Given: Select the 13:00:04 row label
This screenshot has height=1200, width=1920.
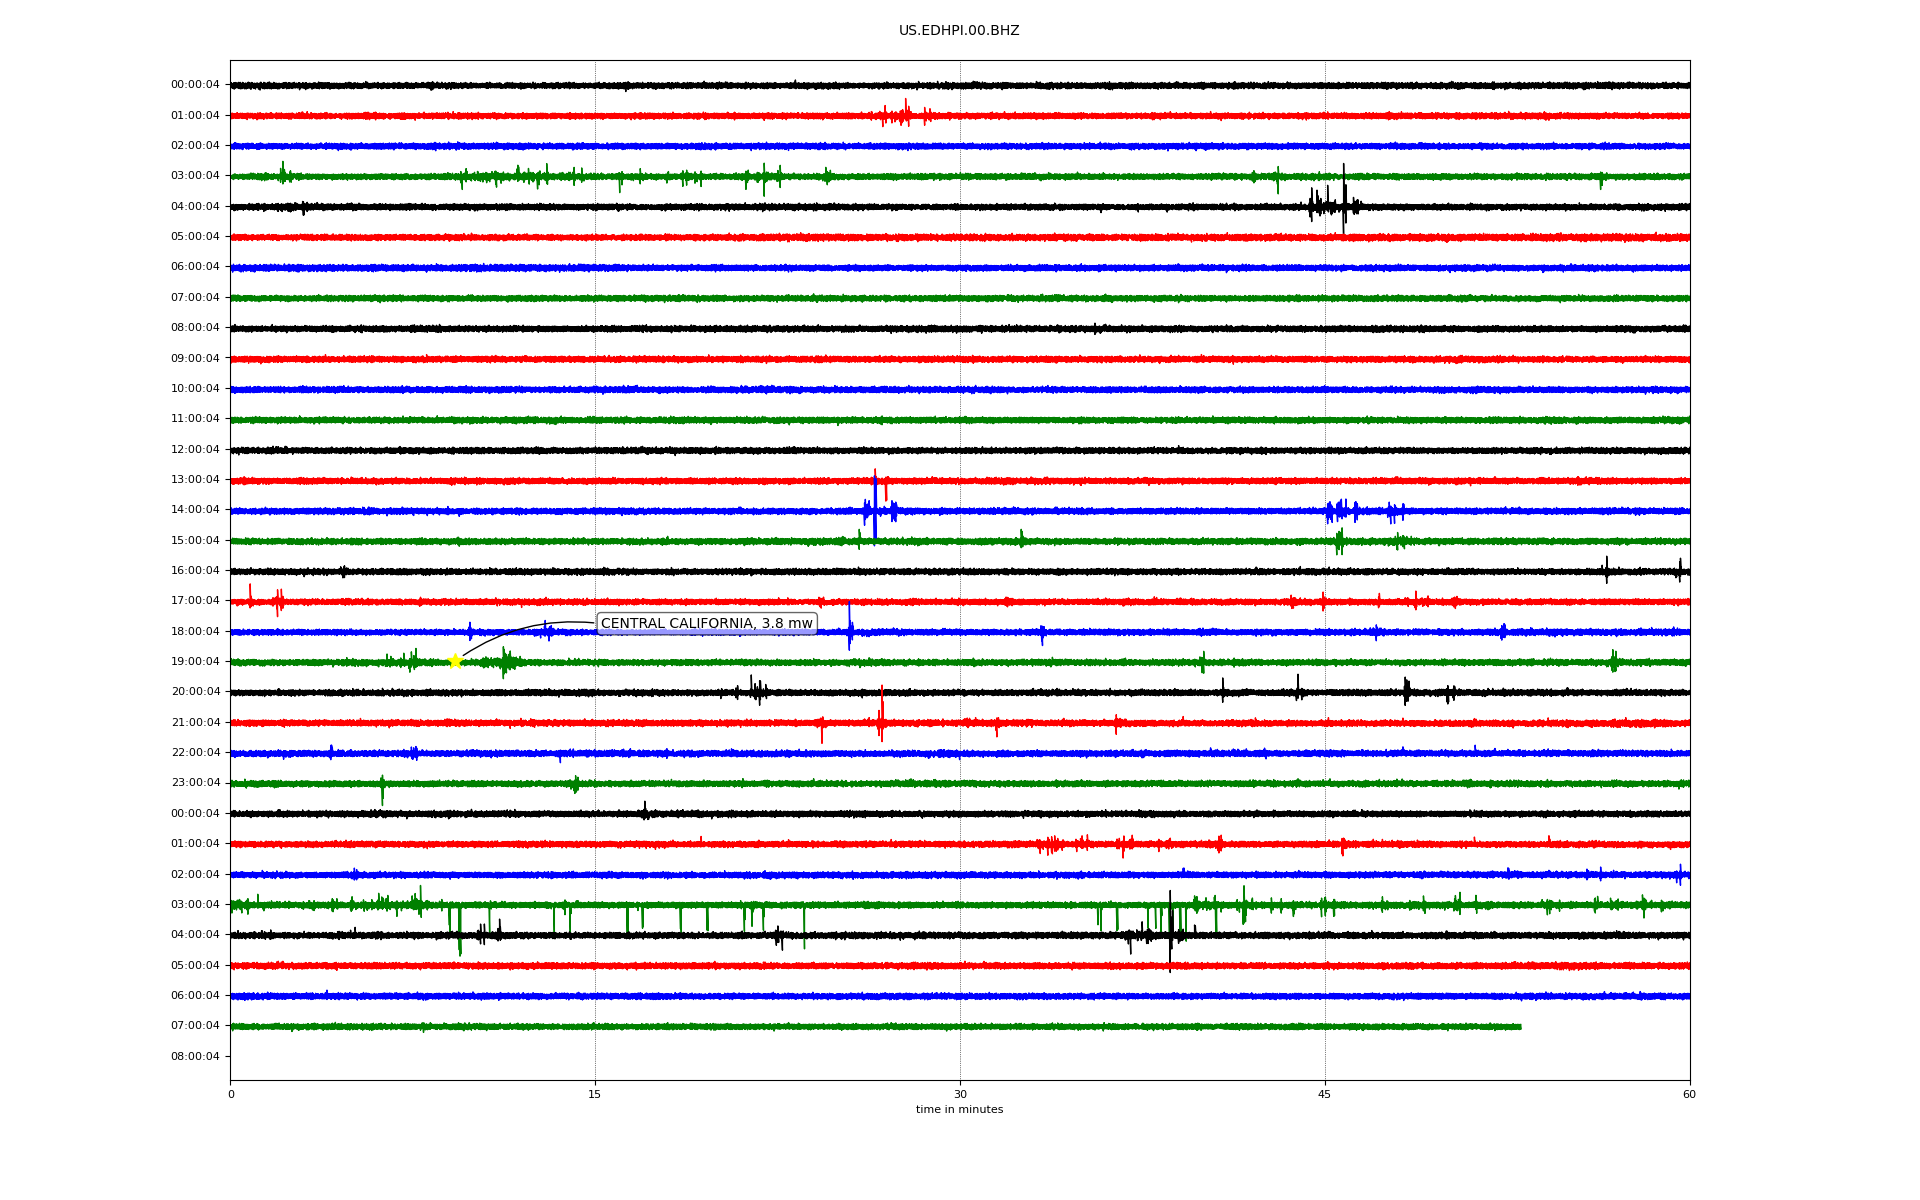Looking at the screenshot, I should click(195, 479).
